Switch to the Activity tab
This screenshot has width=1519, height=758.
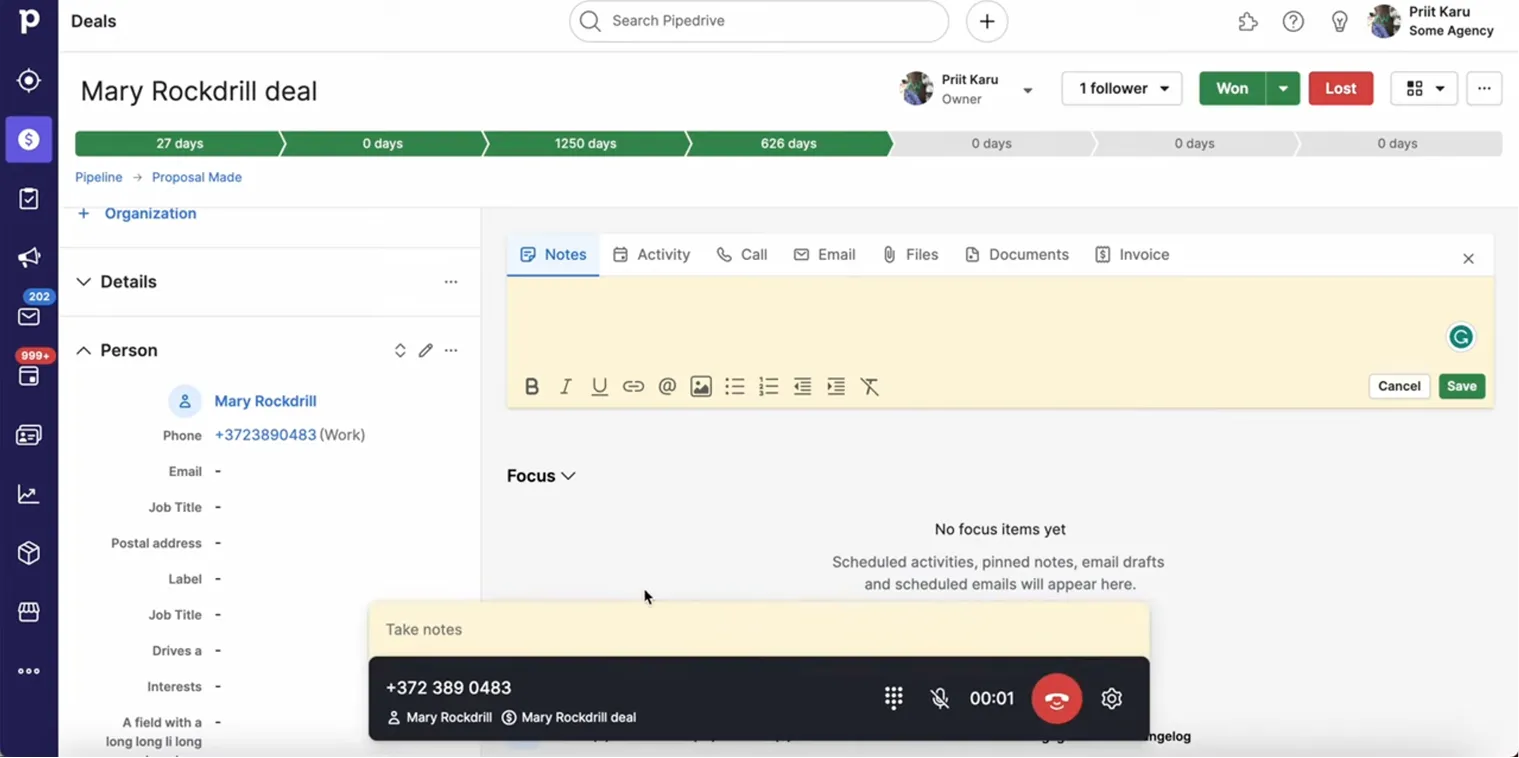coord(652,255)
